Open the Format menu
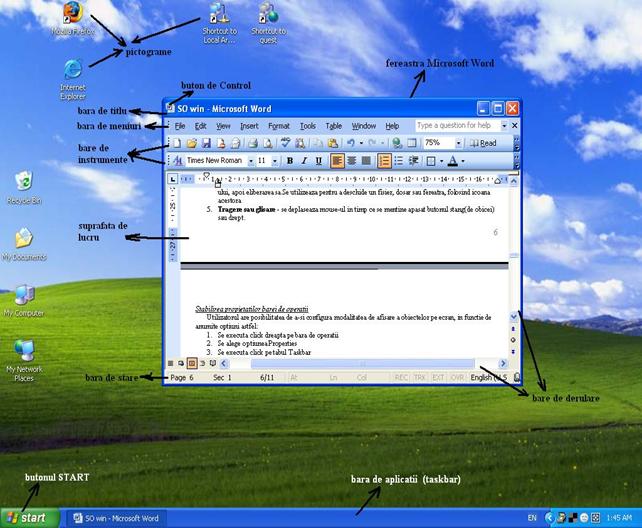642x528 pixels. [x=279, y=126]
